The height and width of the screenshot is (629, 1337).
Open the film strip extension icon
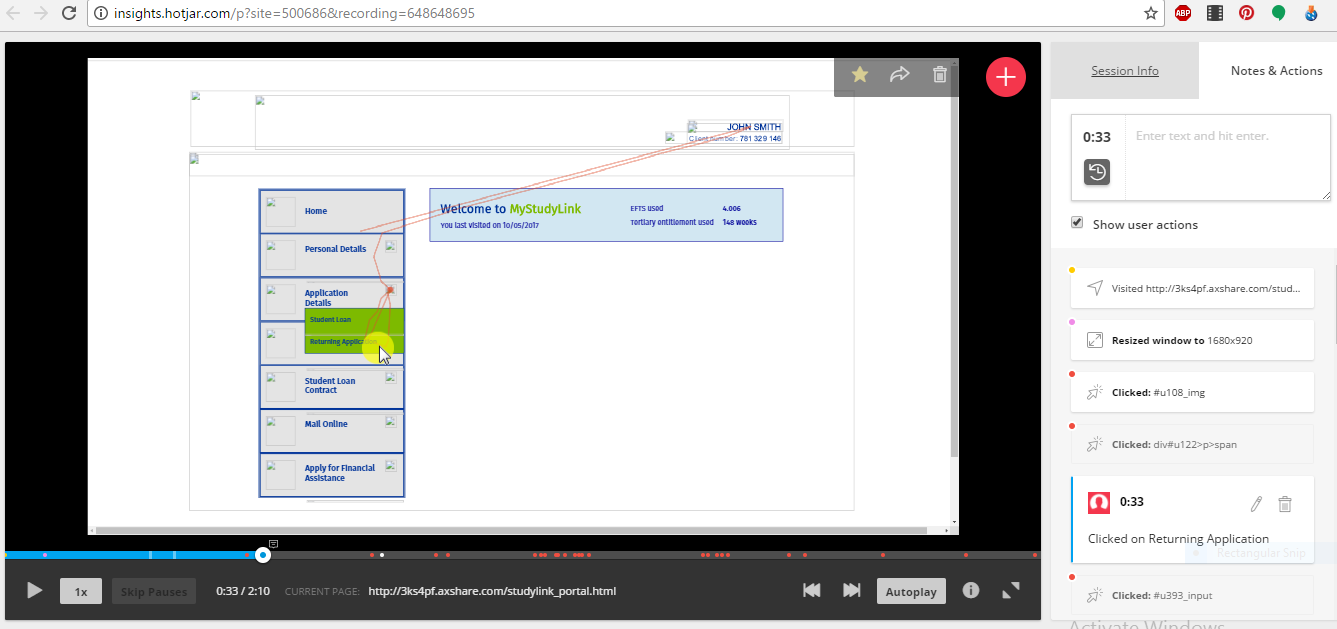[1215, 13]
